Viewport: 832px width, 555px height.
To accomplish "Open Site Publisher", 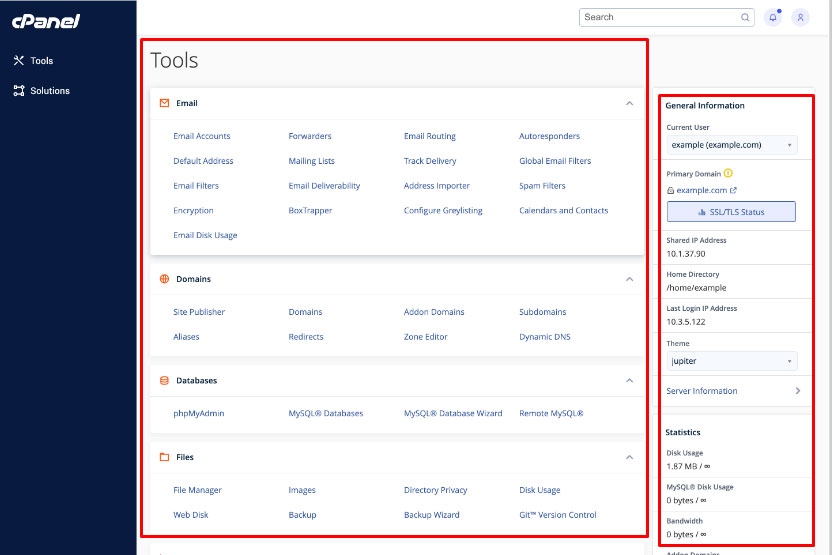I will 199,312.
